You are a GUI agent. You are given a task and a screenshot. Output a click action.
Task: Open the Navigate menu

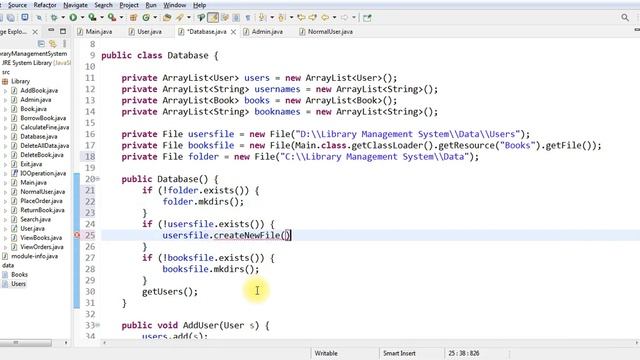point(75,5)
